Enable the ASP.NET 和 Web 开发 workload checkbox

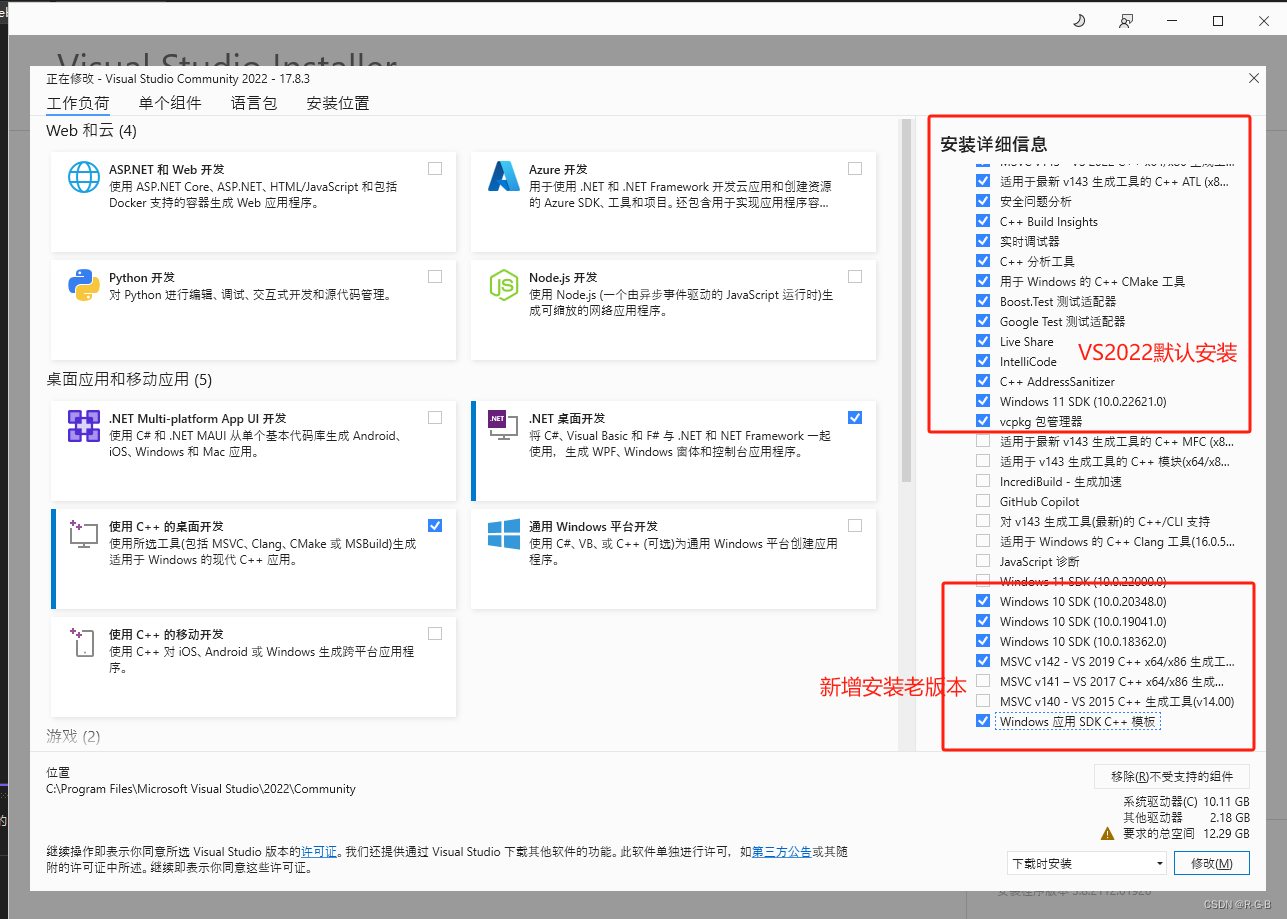click(435, 168)
